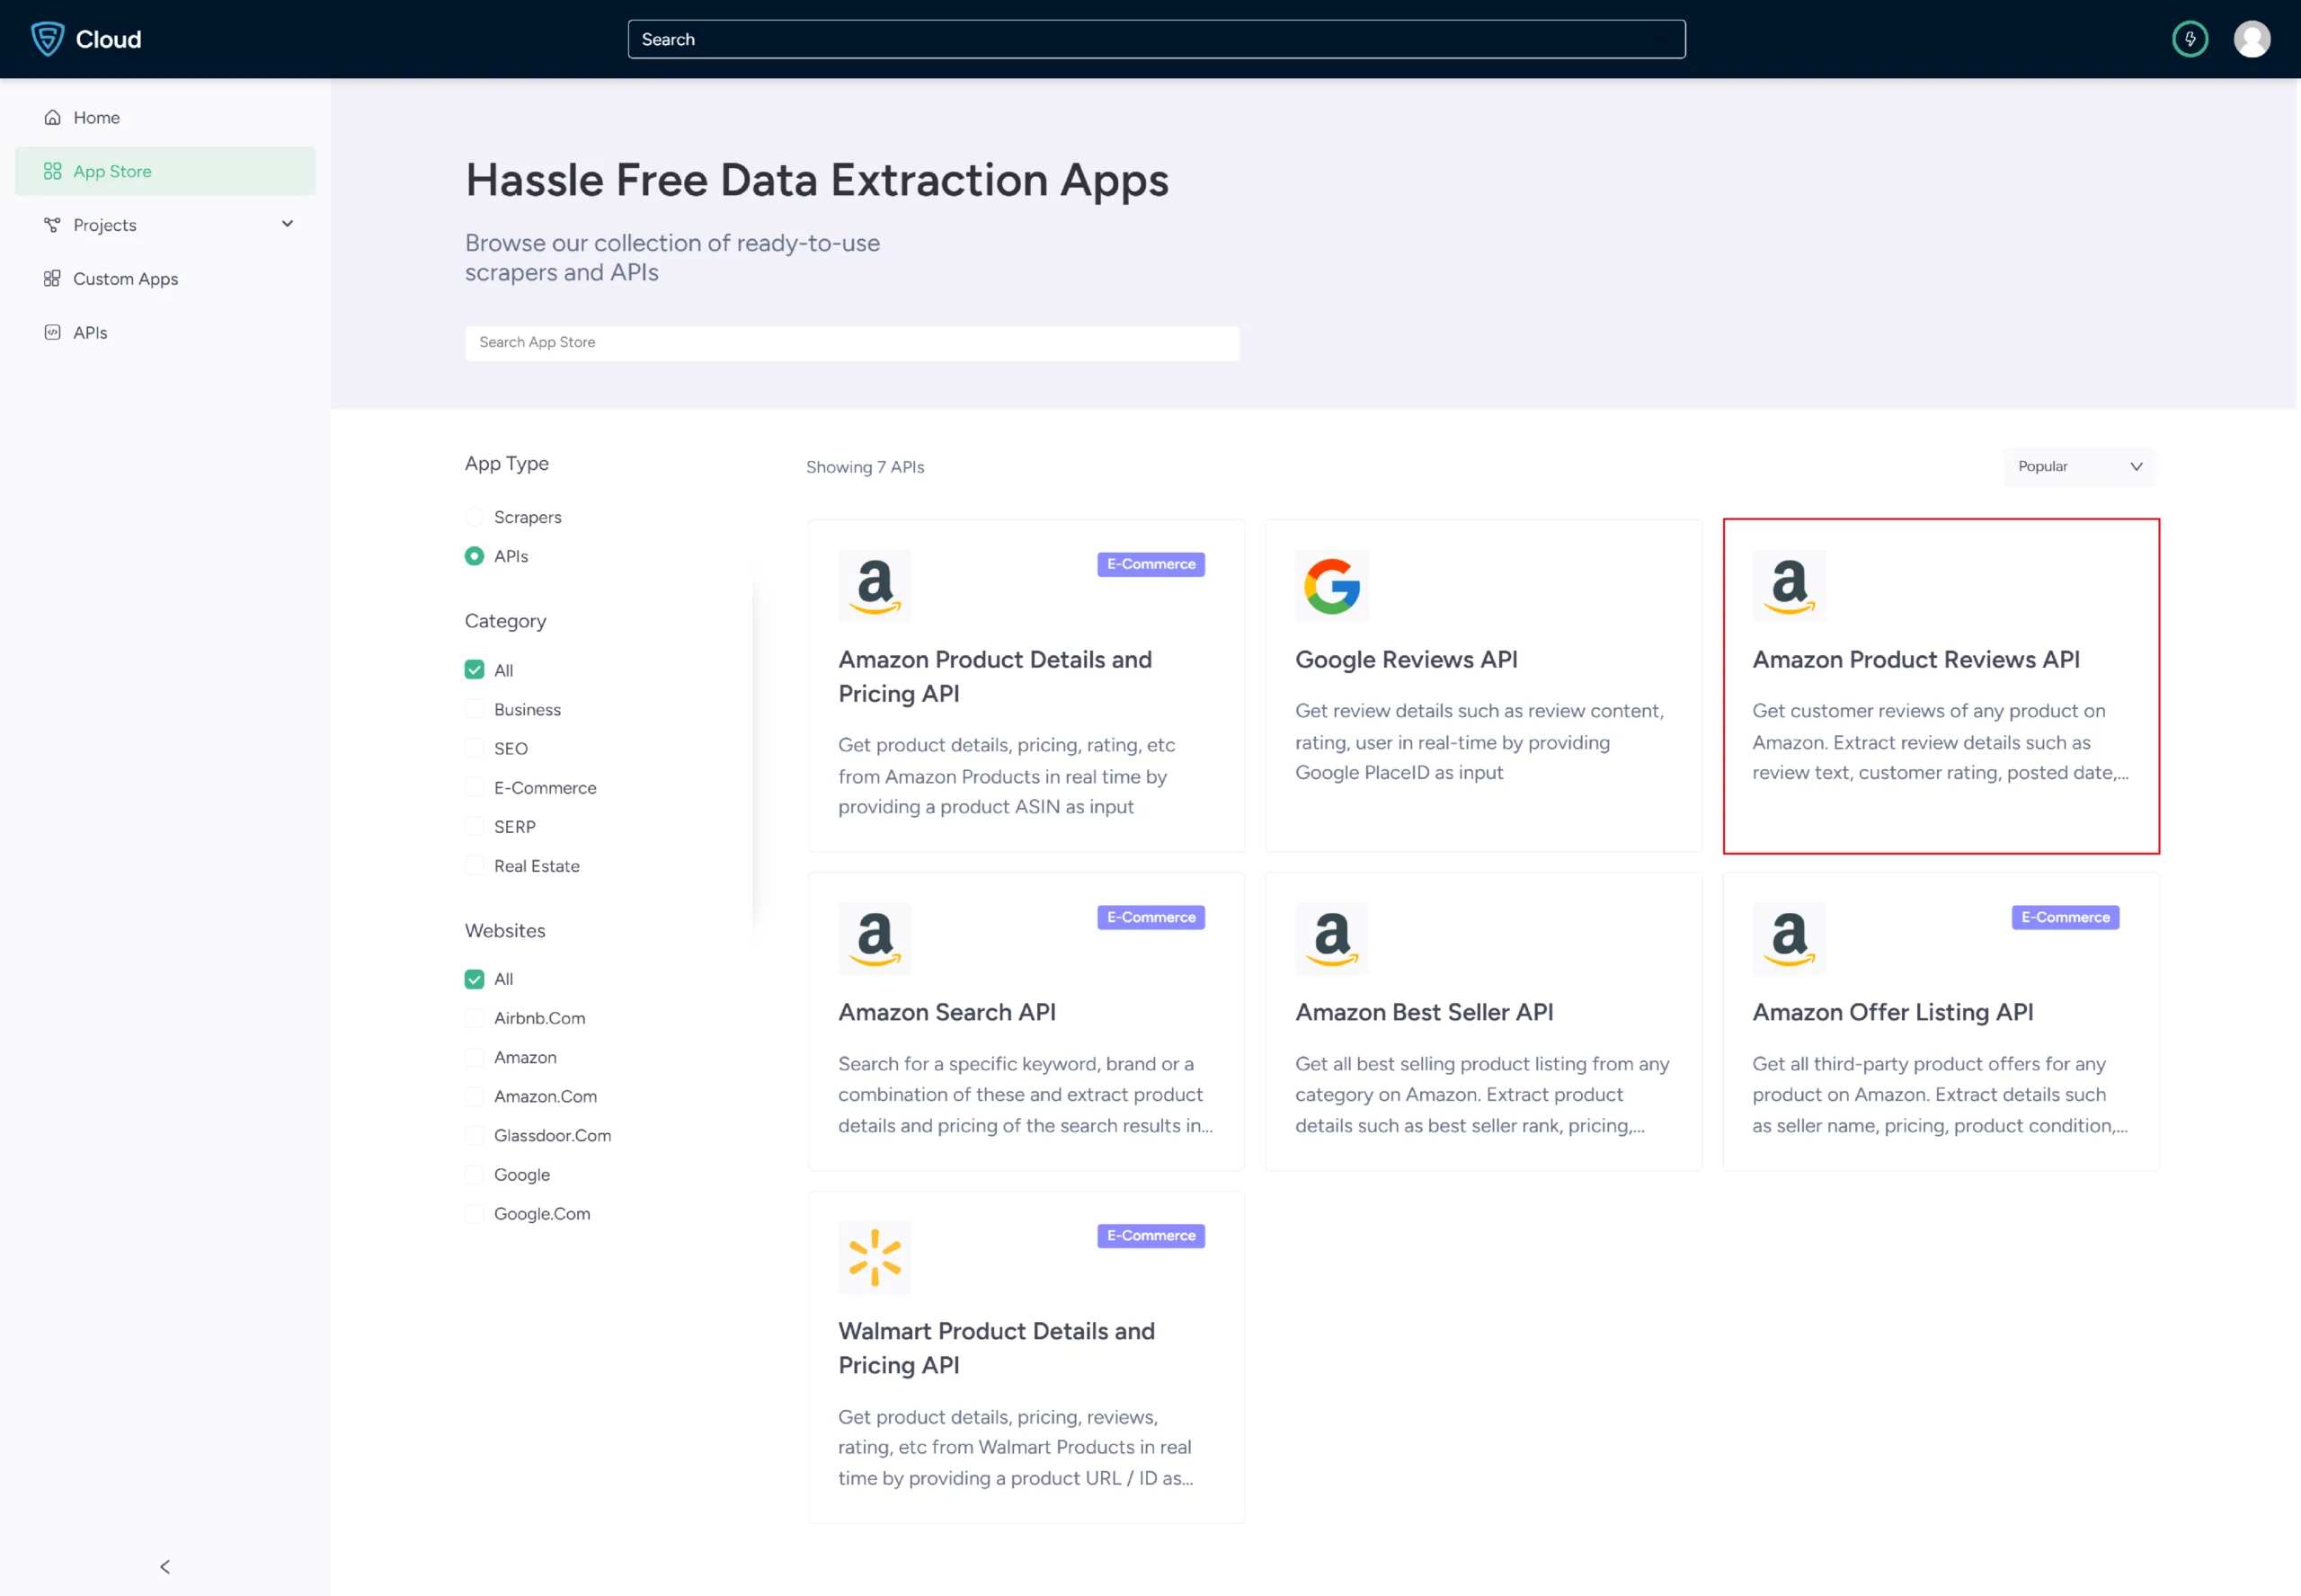Image resolution: width=2301 pixels, height=1596 pixels.
Task: Open Amazon Search API title
Action: click(946, 1012)
